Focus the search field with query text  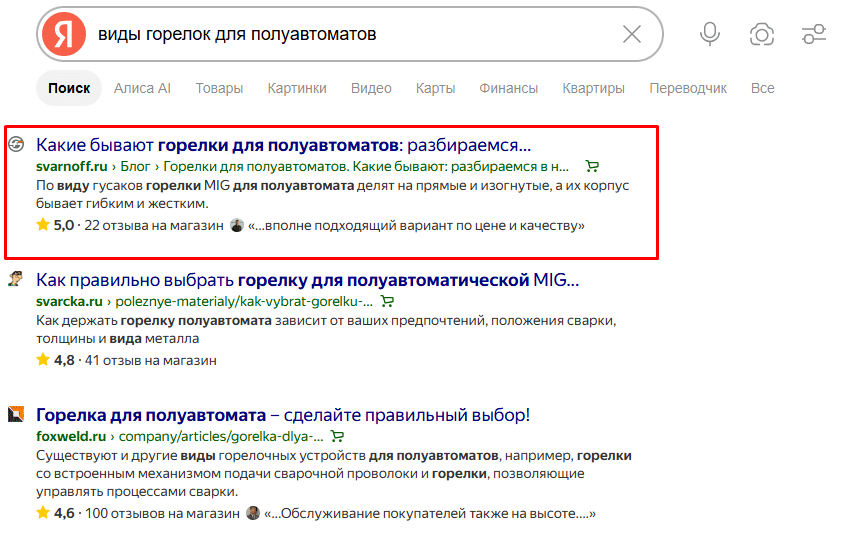coord(351,34)
